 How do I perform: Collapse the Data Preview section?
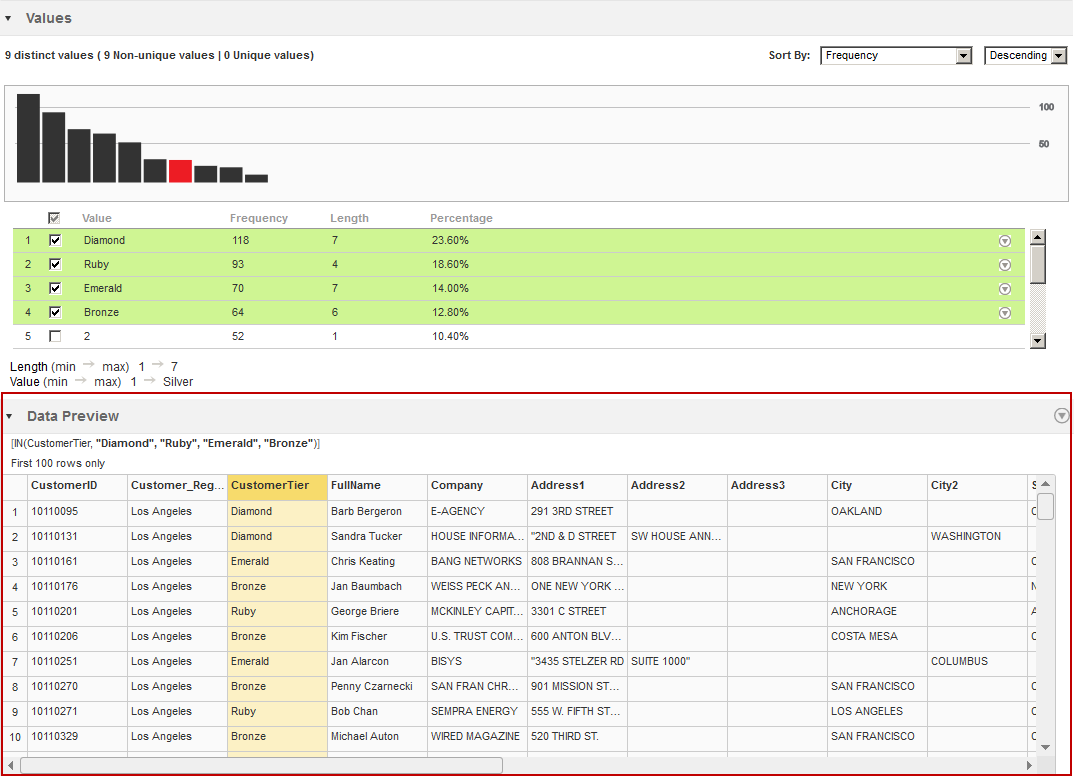(9, 416)
